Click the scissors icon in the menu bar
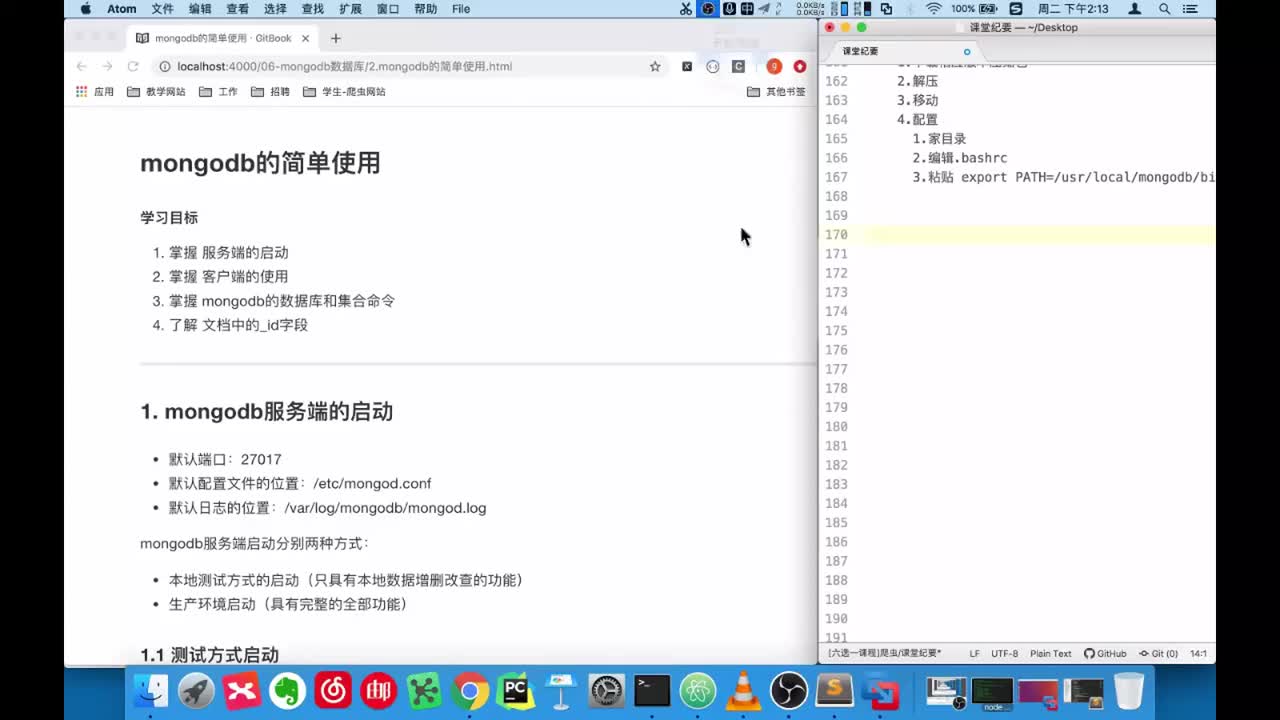The width and height of the screenshot is (1280, 720). coord(685,9)
